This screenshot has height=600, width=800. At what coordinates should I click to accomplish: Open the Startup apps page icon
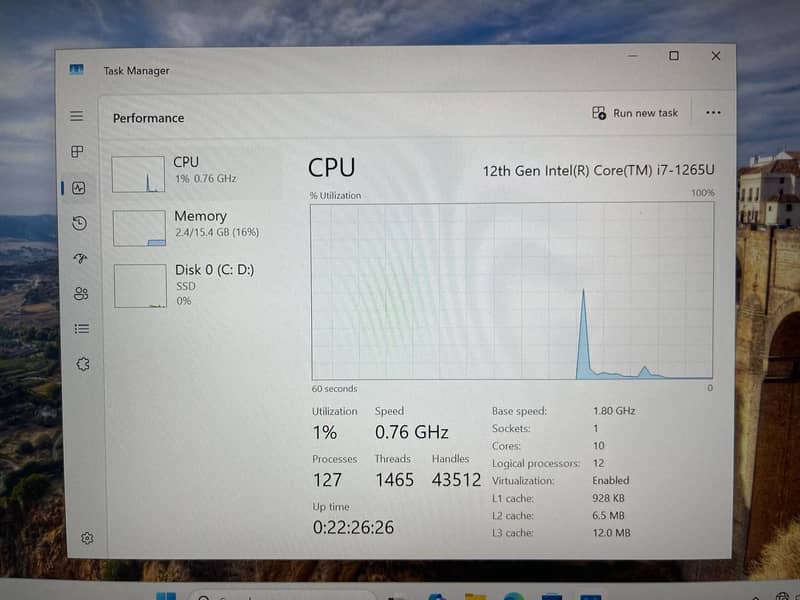[80, 258]
